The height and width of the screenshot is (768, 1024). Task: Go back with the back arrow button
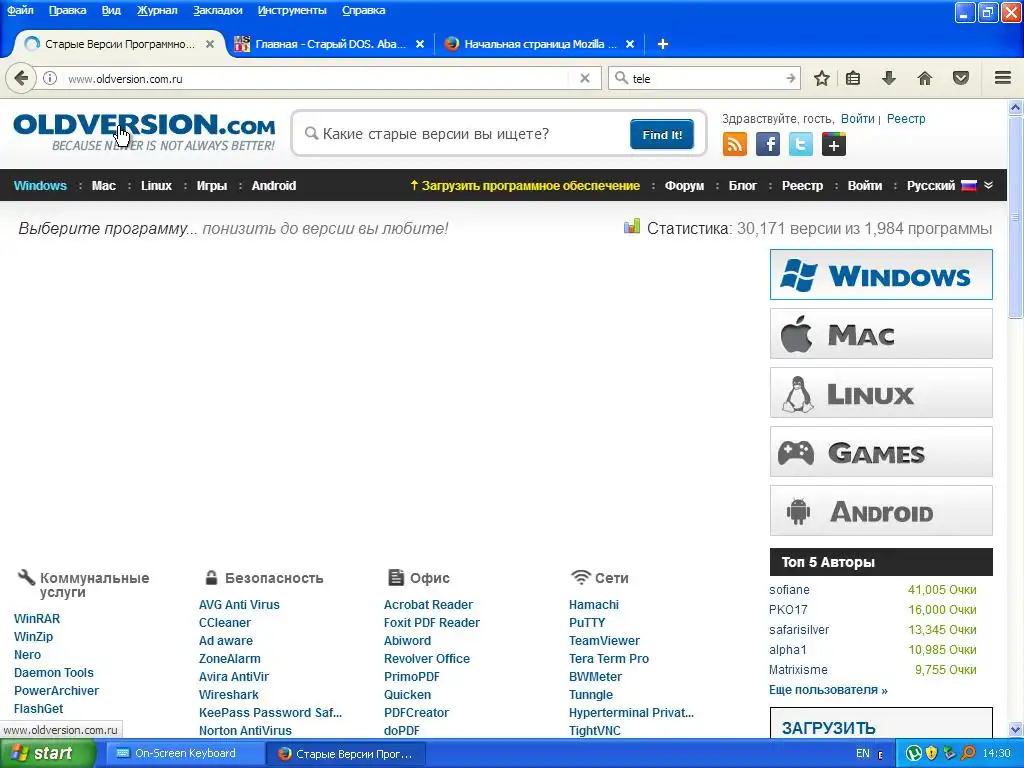click(x=21, y=78)
